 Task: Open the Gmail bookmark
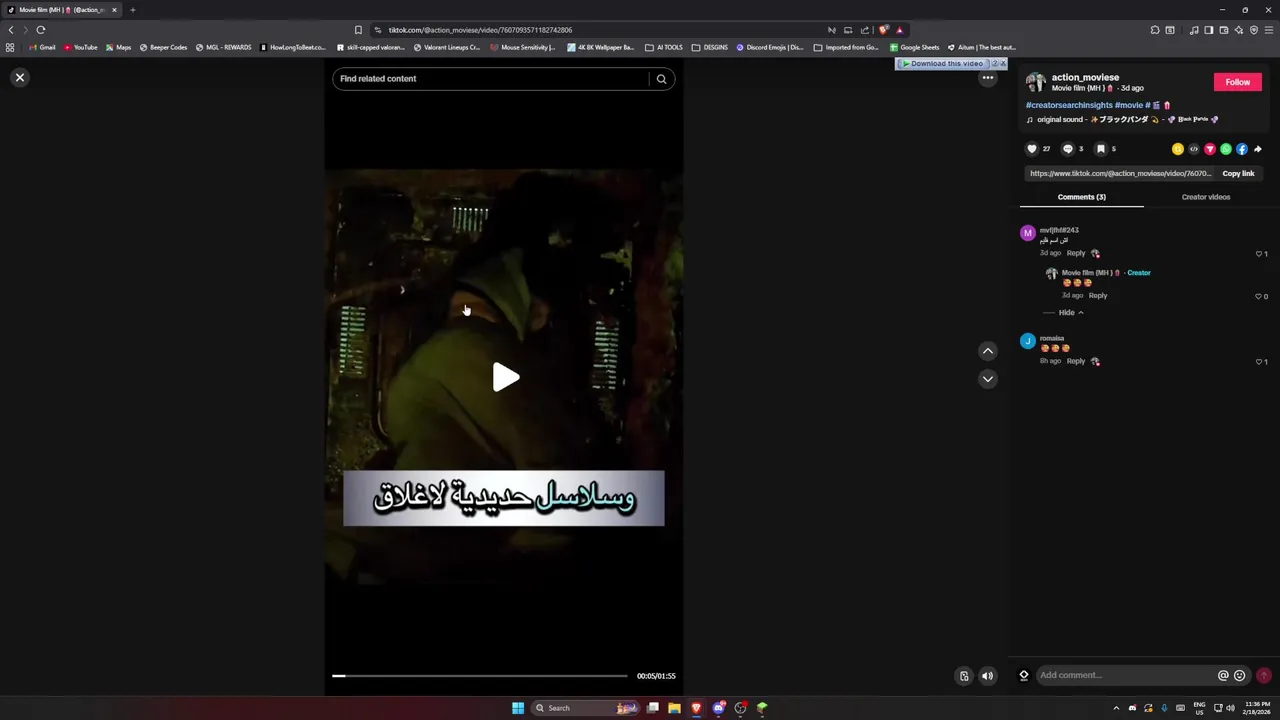click(42, 47)
